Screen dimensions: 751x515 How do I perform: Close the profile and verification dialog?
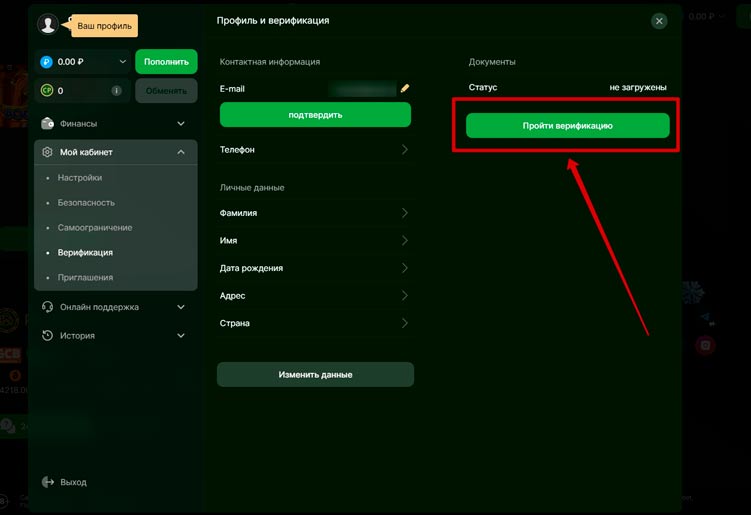[659, 21]
